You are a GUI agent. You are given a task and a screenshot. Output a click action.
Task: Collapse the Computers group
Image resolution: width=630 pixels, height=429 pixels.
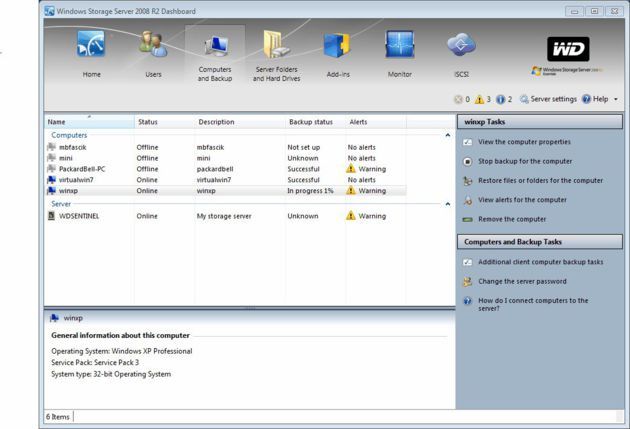(x=448, y=135)
